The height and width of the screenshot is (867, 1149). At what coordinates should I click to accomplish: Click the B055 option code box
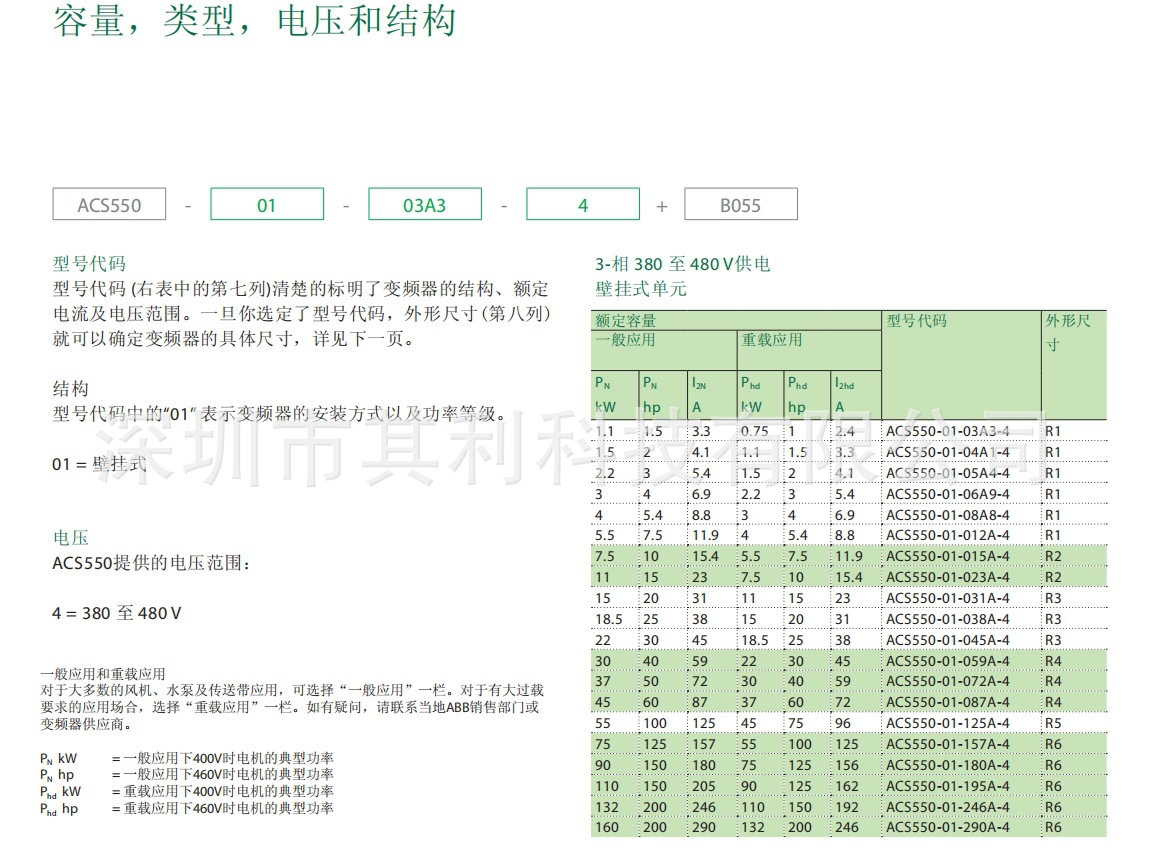(x=741, y=204)
